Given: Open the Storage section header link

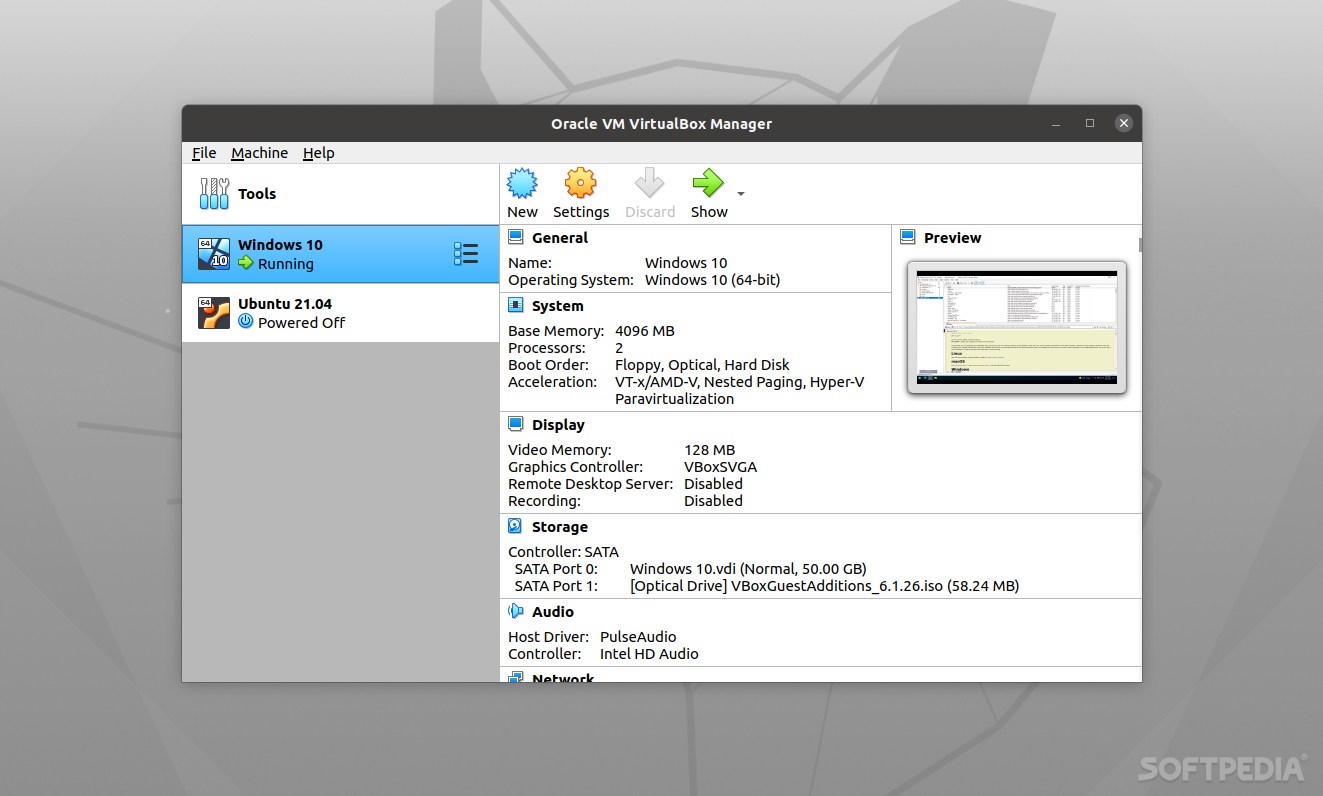Looking at the screenshot, I should (x=560, y=527).
